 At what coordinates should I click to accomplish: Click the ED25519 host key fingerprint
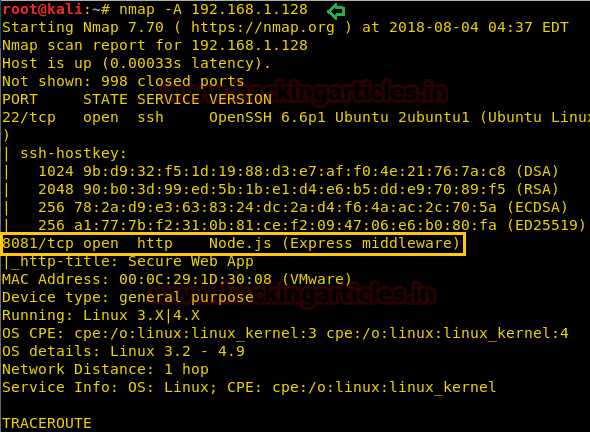(285, 225)
